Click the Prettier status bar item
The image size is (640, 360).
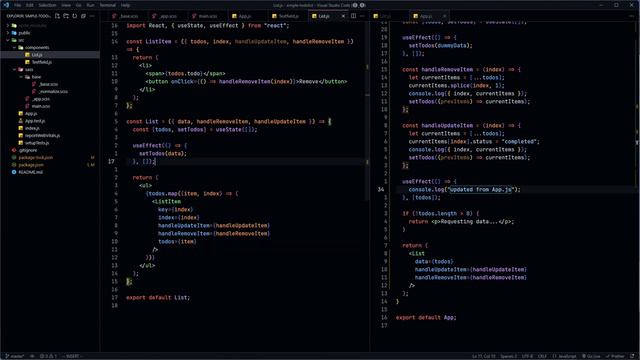[x=616, y=356]
